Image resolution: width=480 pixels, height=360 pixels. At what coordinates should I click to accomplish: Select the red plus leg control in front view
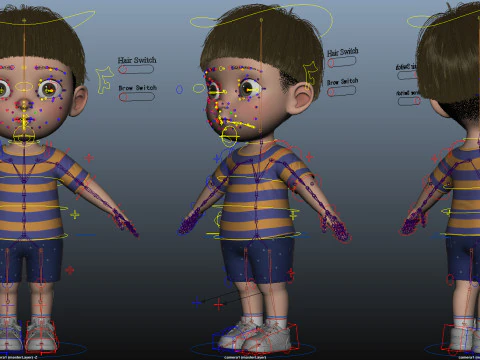click(x=70, y=270)
